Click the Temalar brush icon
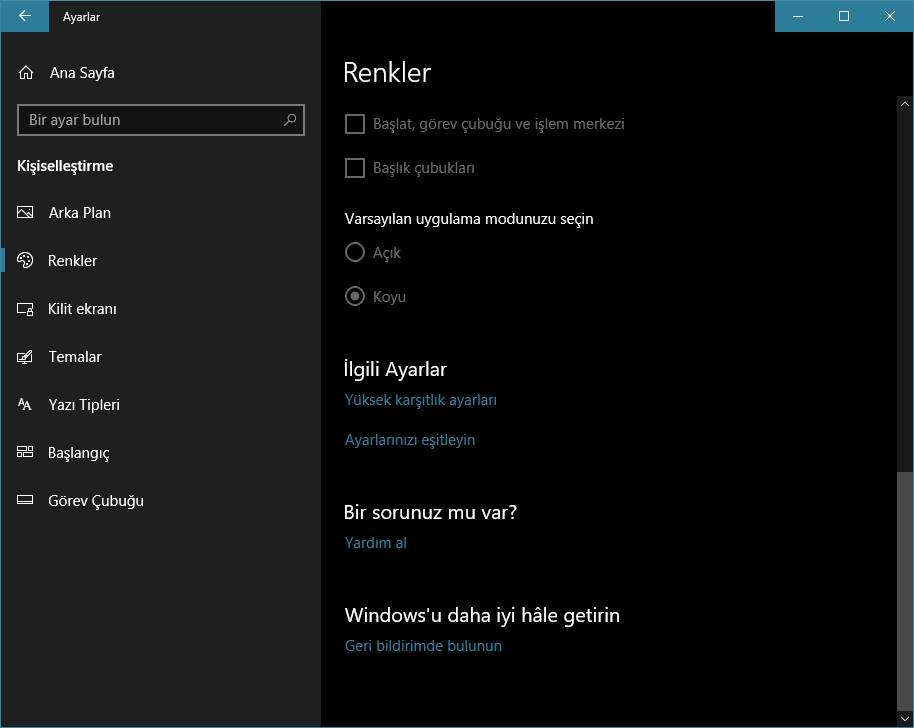914x728 pixels. 26,357
